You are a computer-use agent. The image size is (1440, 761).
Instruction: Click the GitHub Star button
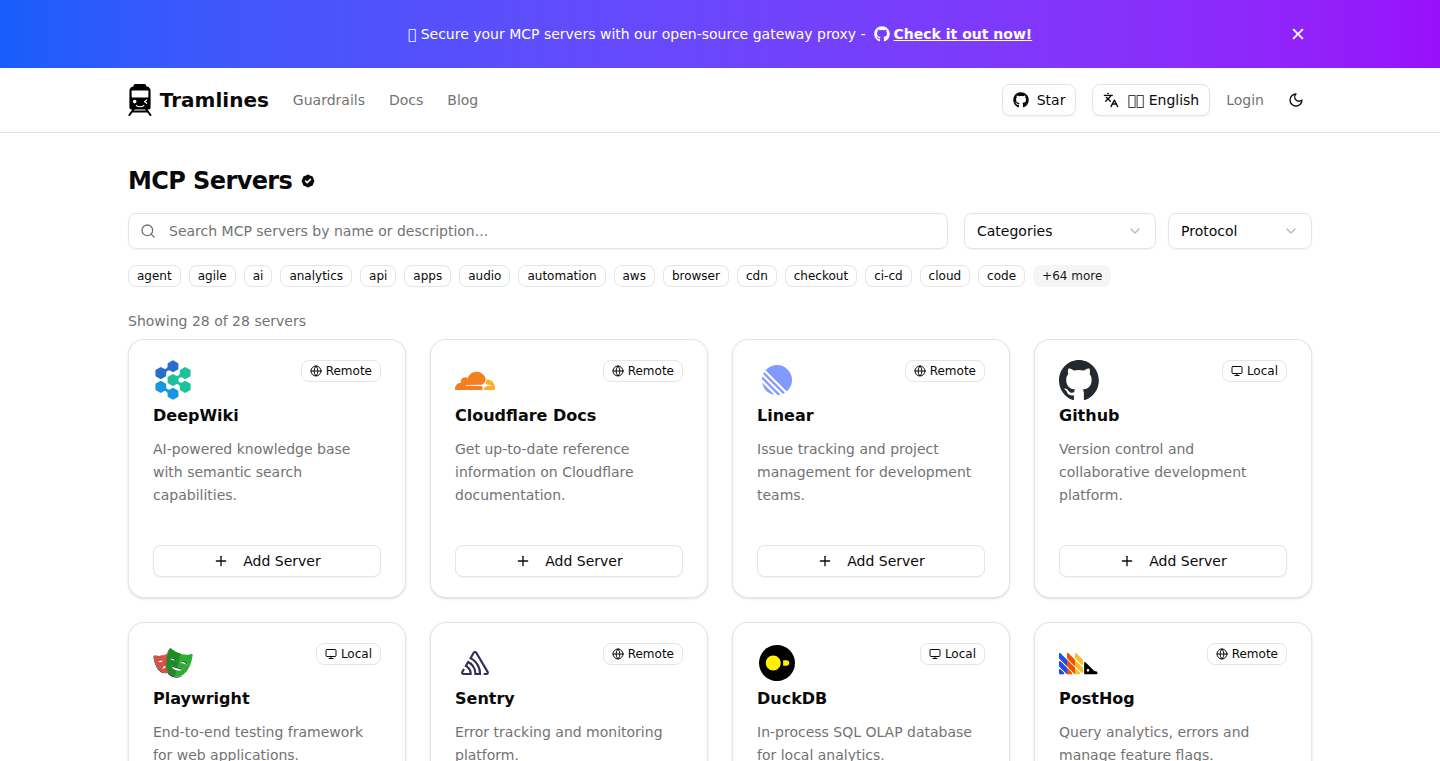[1039, 100]
